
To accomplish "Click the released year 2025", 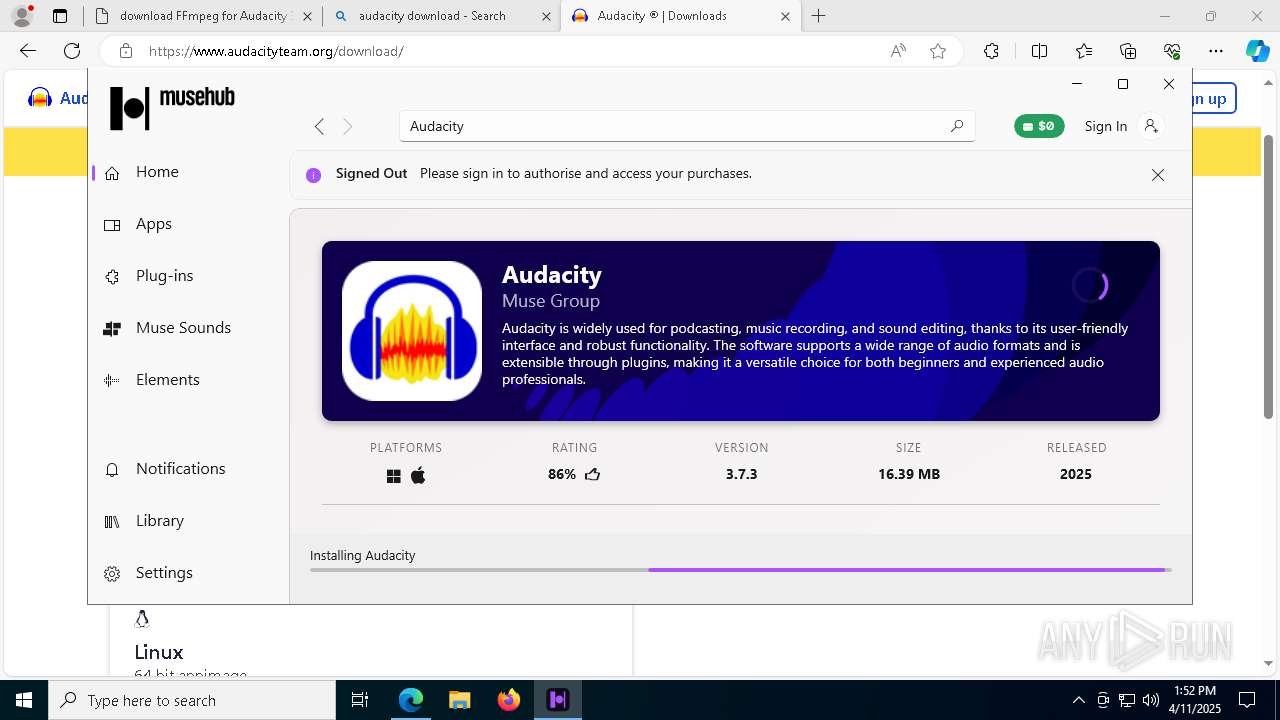I will click(1076, 474).
